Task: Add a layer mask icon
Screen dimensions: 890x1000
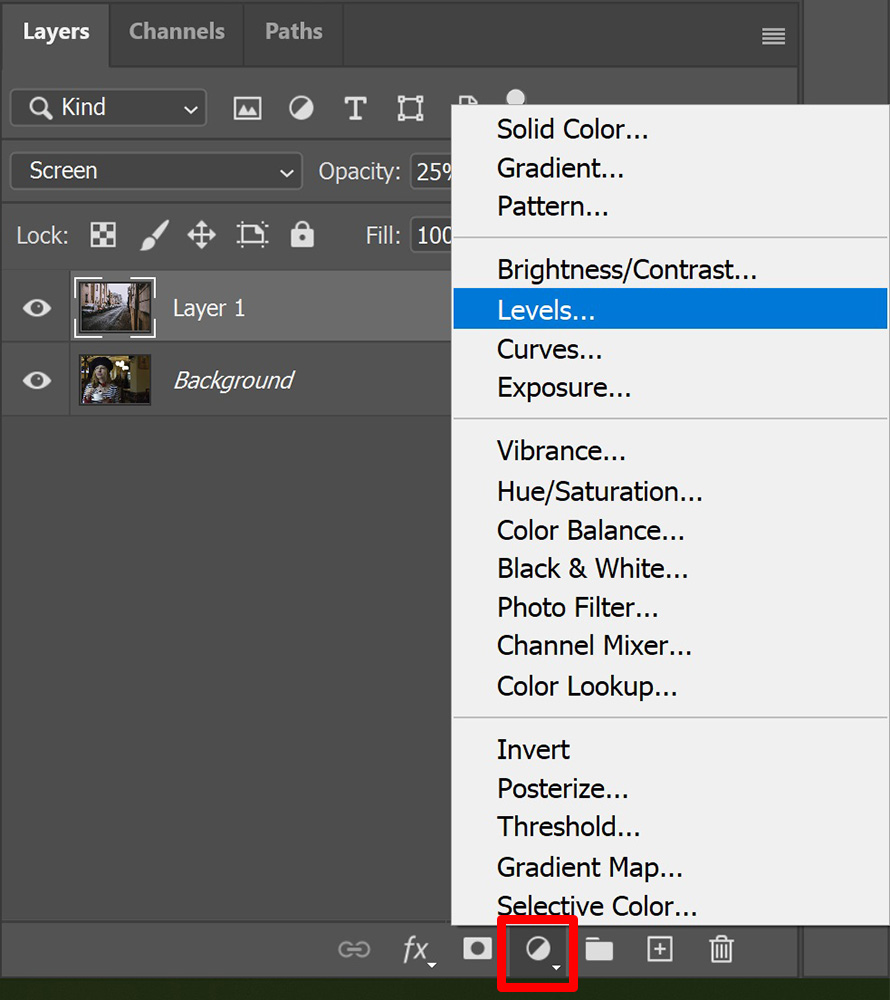Action: 478,949
